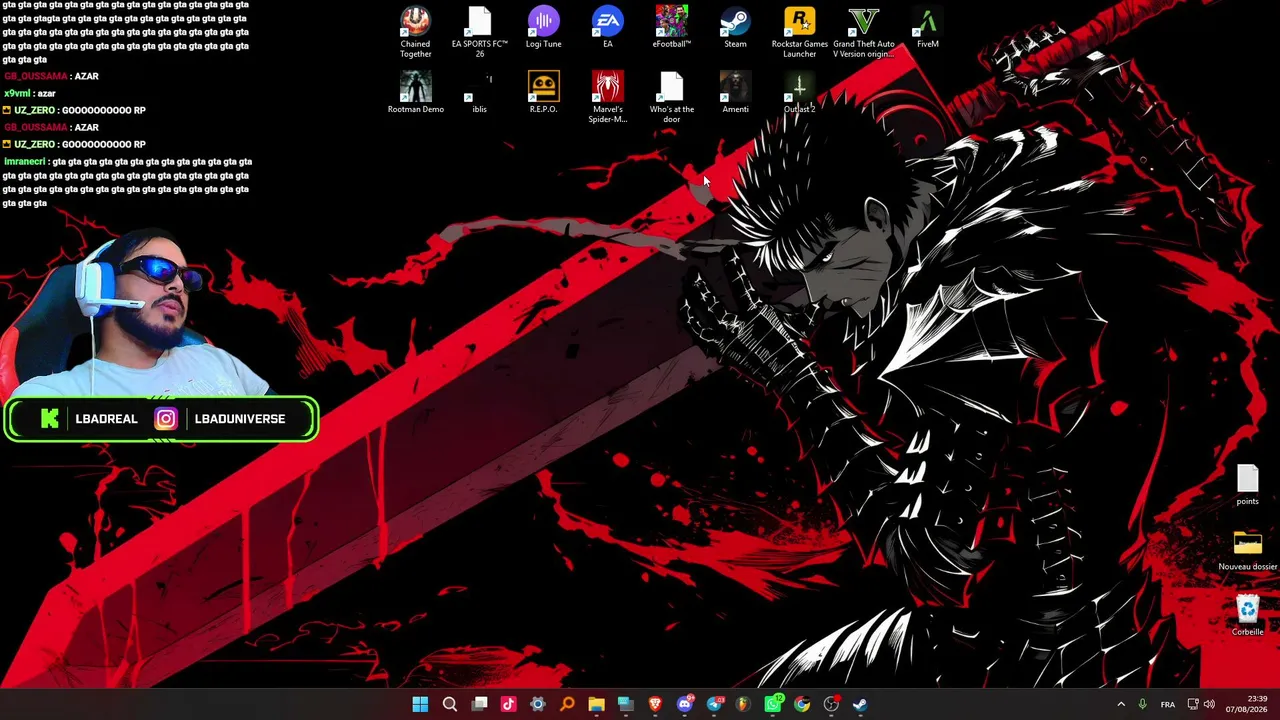Open the Windows Start menu
Screen dimensions: 1280x720
pyautogui.click(x=420, y=704)
